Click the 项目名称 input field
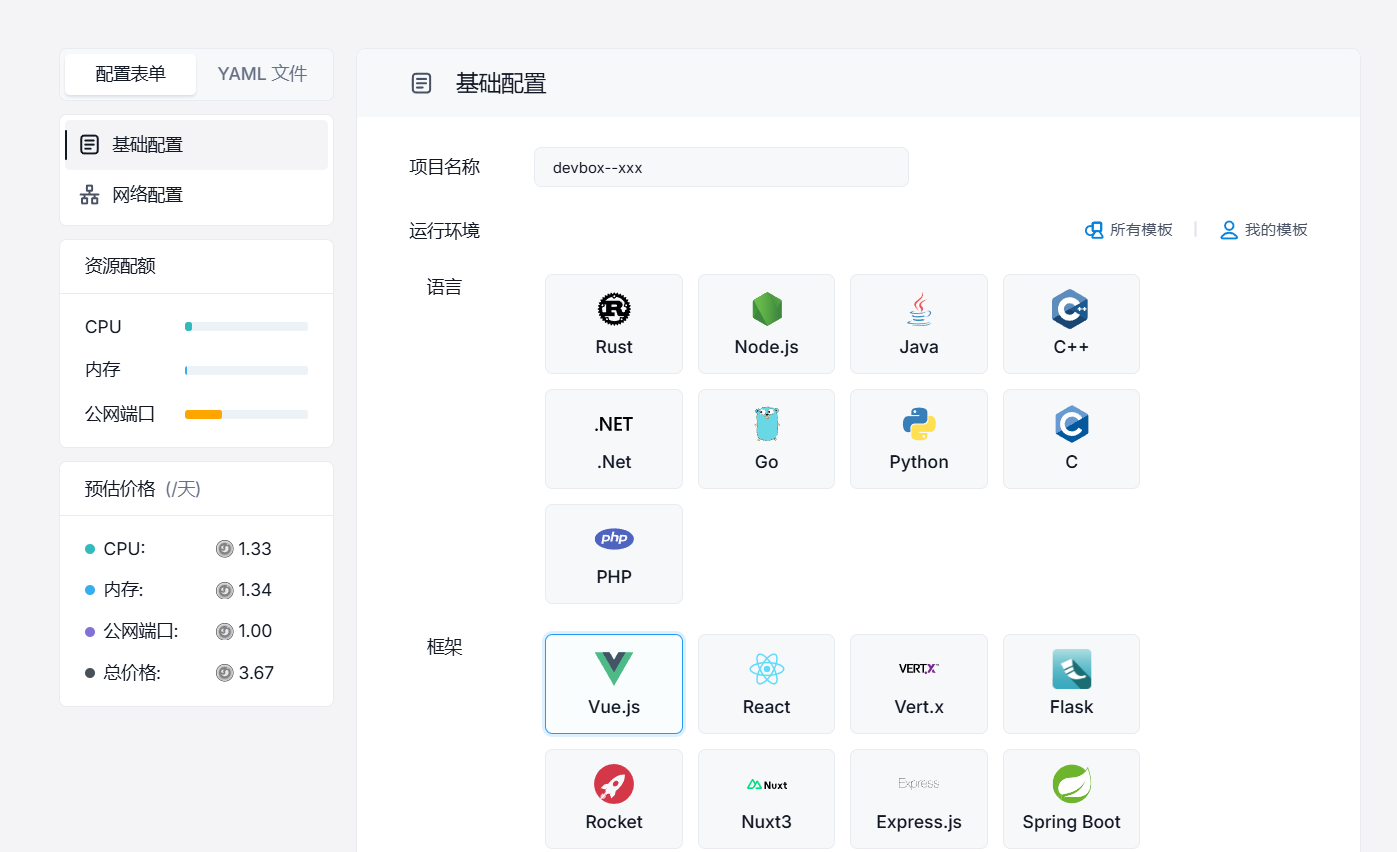 coord(721,167)
